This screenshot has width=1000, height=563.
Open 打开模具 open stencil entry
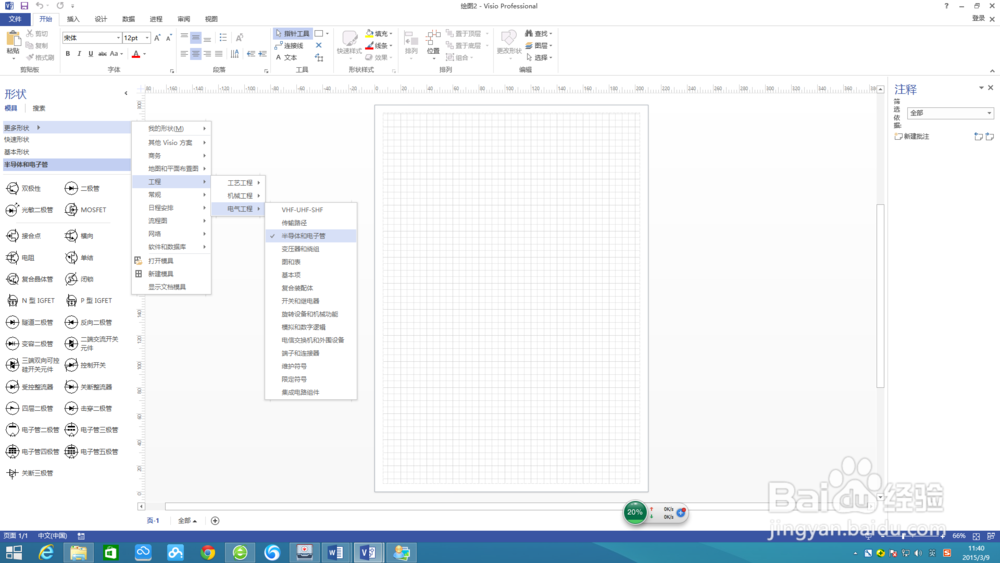tap(161, 261)
